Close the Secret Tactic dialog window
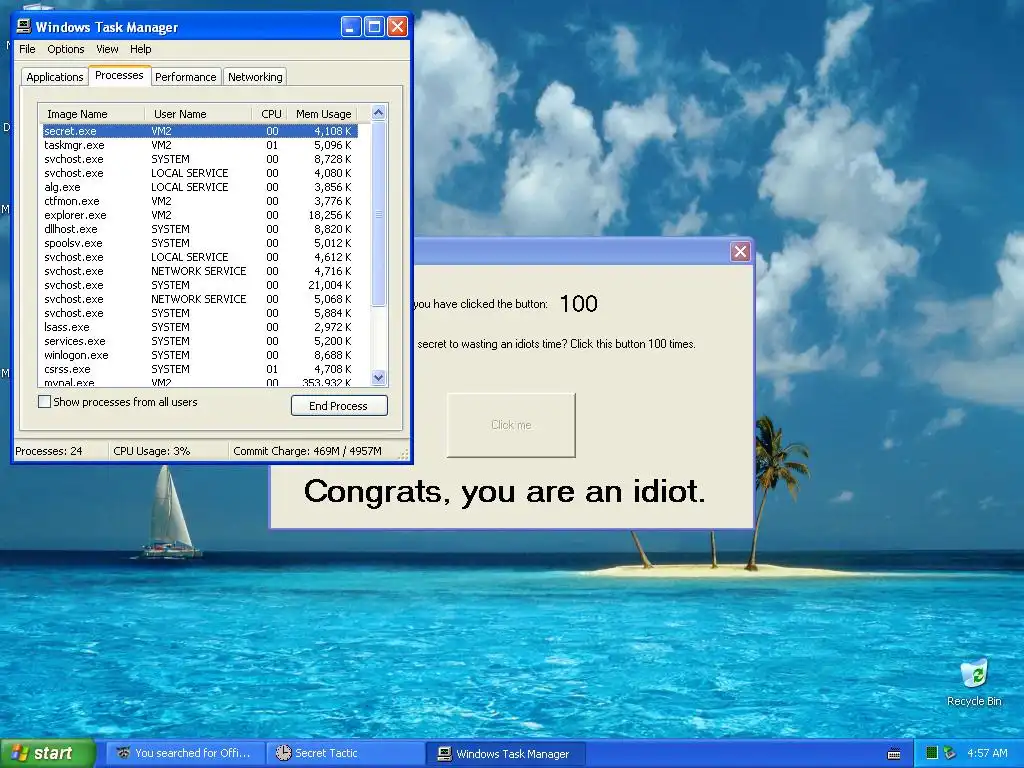This screenshot has height=768, width=1024. (740, 251)
